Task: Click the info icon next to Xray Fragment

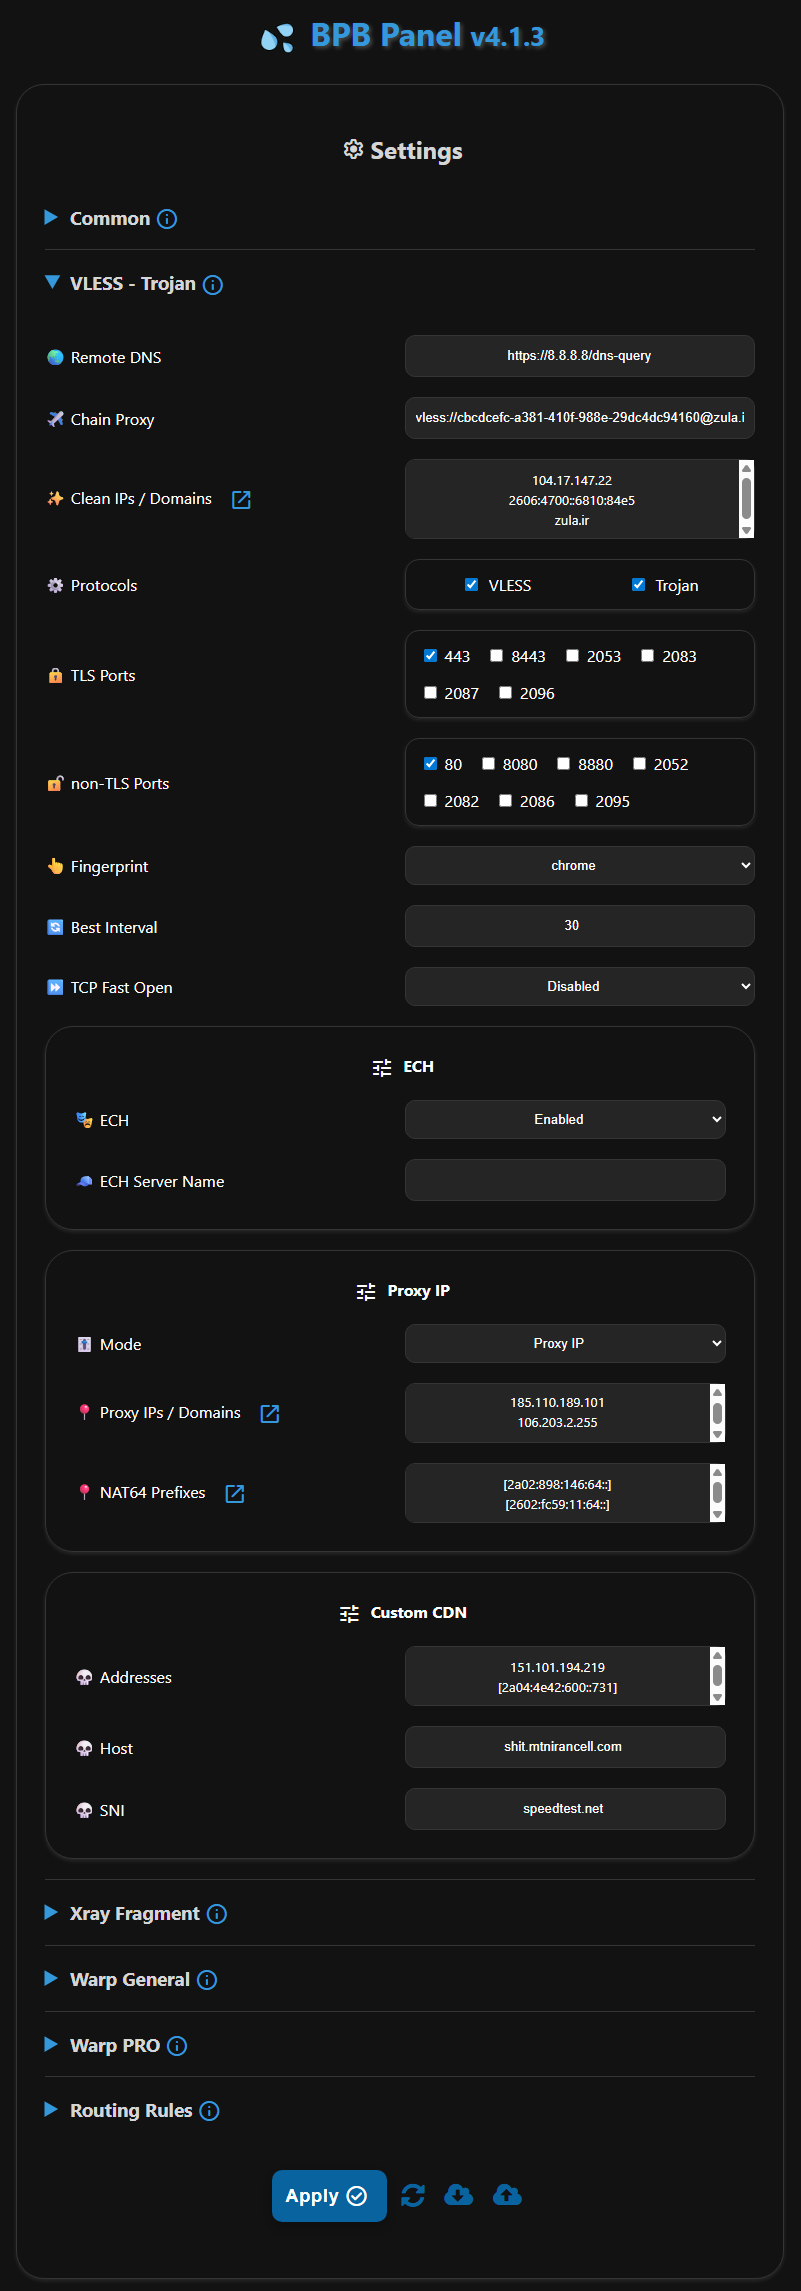Action: (217, 1914)
